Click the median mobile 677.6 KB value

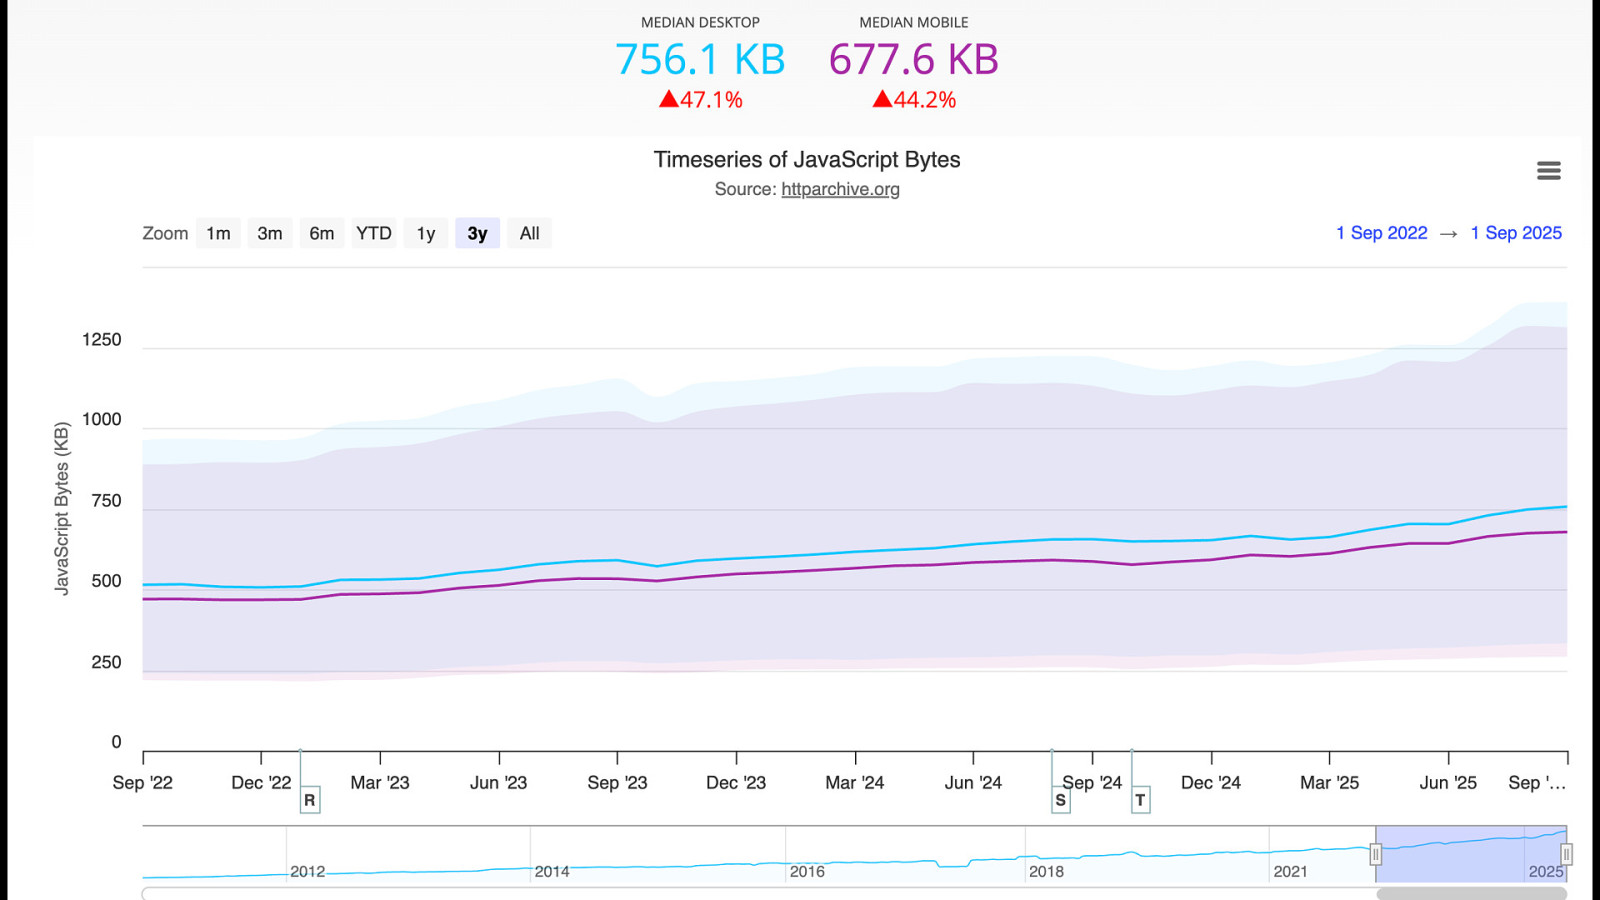pyautogui.click(x=913, y=60)
